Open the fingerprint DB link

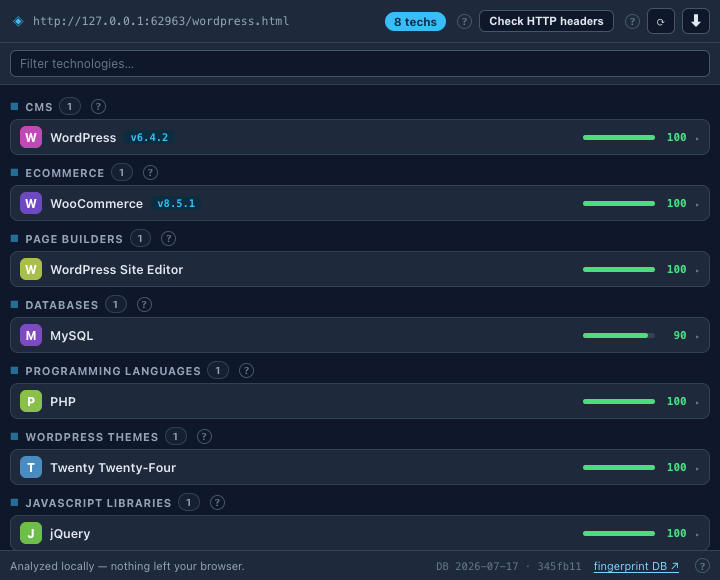636,566
